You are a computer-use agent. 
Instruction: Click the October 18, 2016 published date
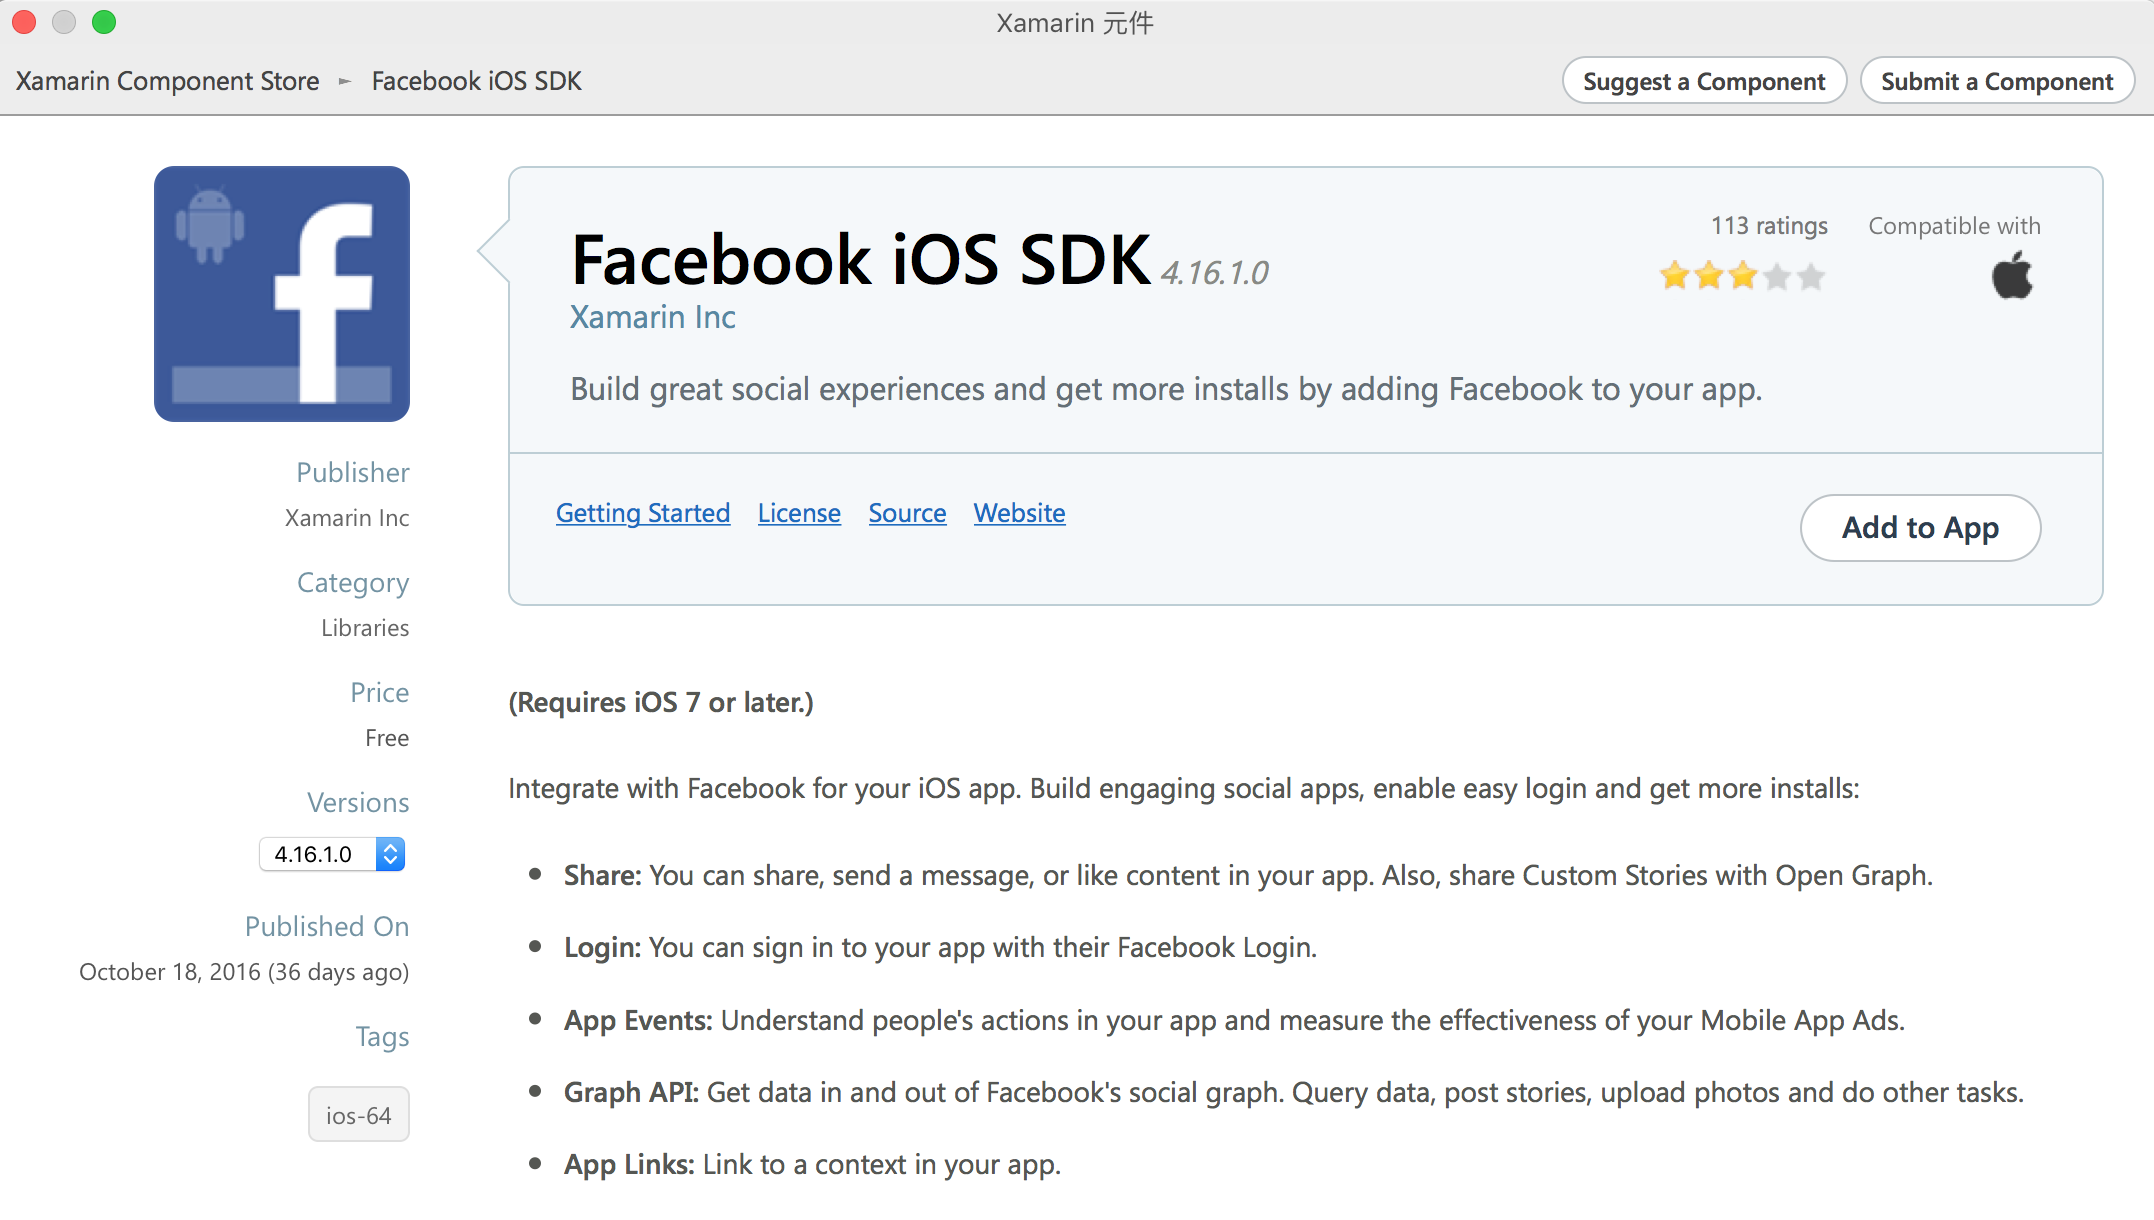[244, 972]
